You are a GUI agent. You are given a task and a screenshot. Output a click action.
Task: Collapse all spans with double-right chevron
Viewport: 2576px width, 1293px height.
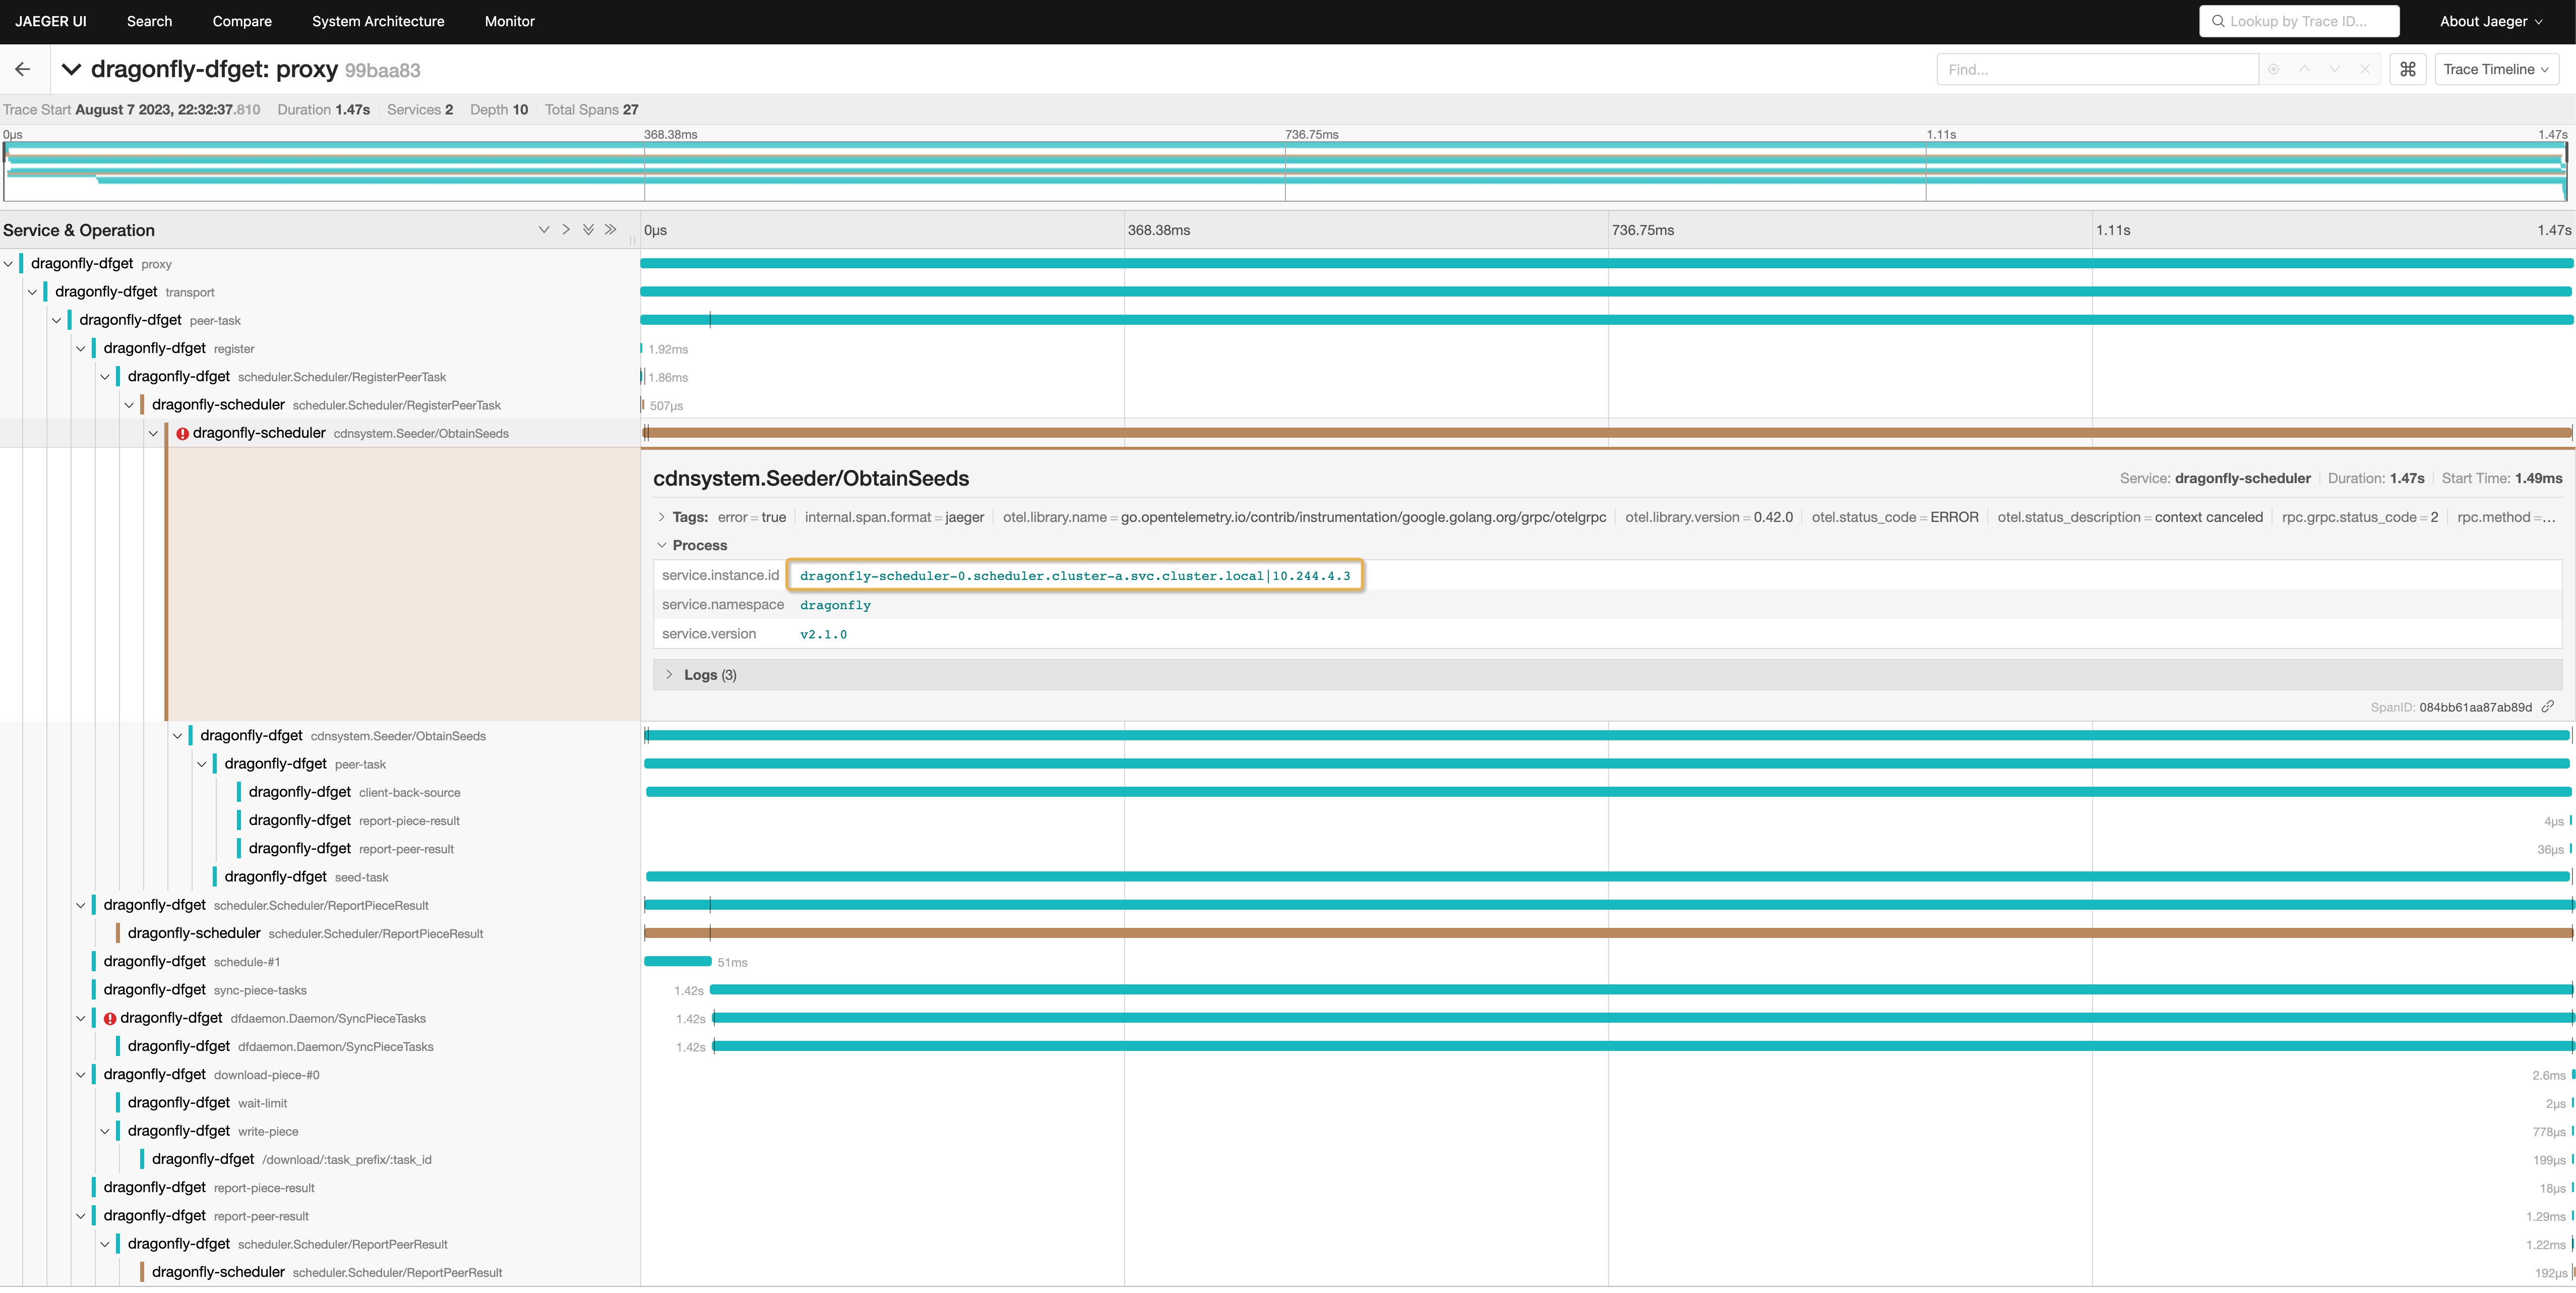click(x=610, y=230)
